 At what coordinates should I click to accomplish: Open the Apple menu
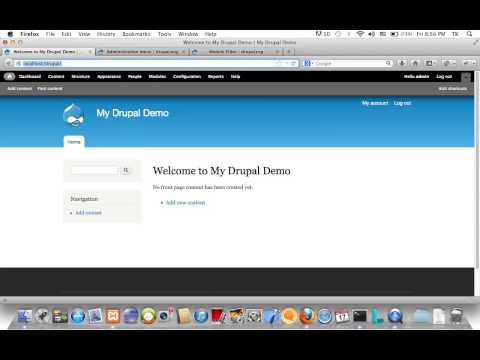coord(10,34)
